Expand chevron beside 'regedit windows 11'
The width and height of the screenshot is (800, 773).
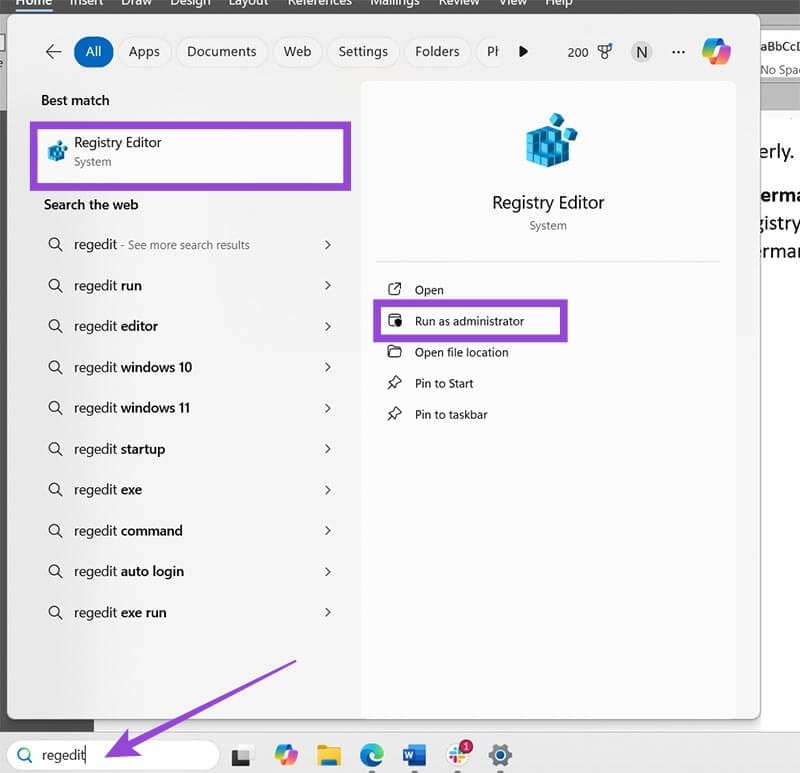tap(328, 408)
